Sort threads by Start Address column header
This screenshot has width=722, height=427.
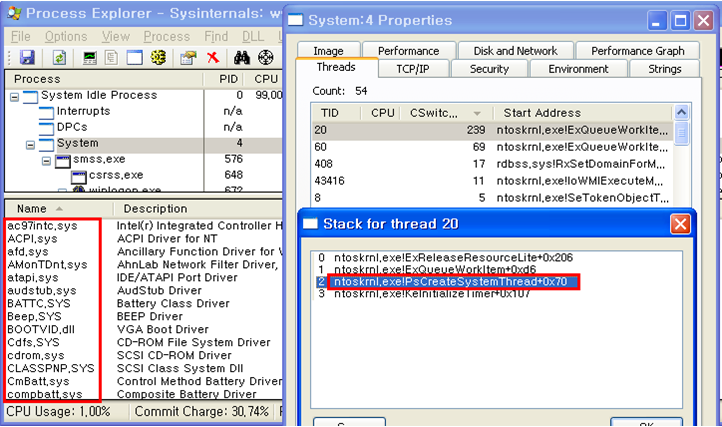pos(582,113)
